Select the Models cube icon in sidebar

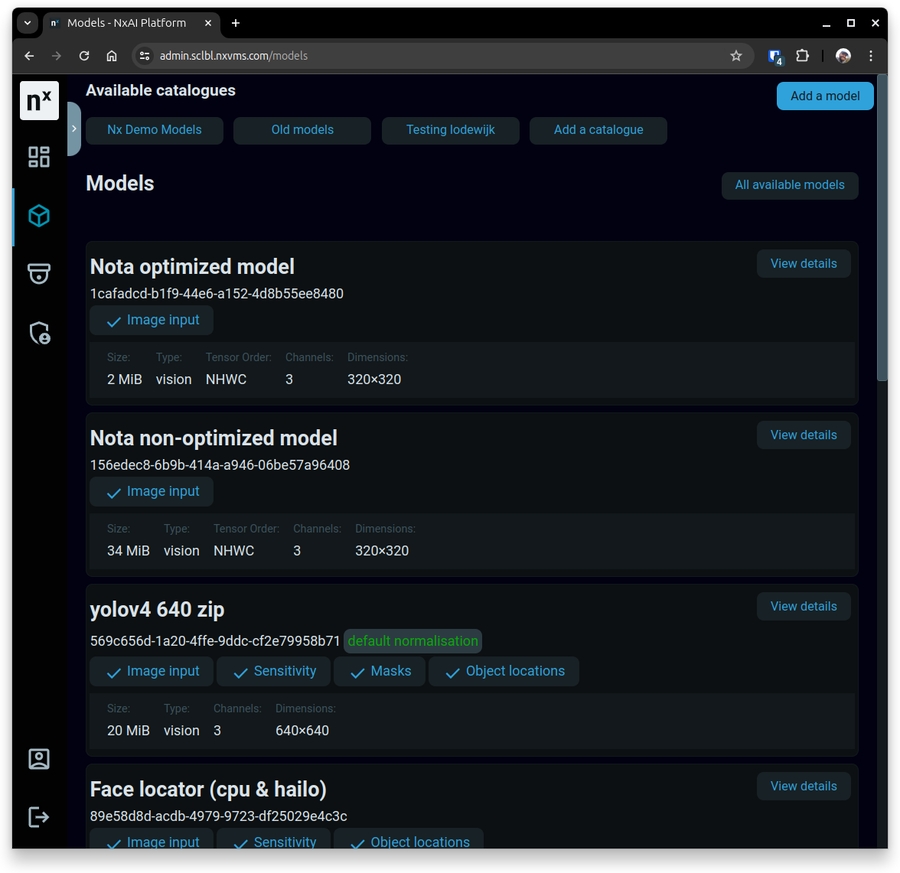click(x=39, y=216)
